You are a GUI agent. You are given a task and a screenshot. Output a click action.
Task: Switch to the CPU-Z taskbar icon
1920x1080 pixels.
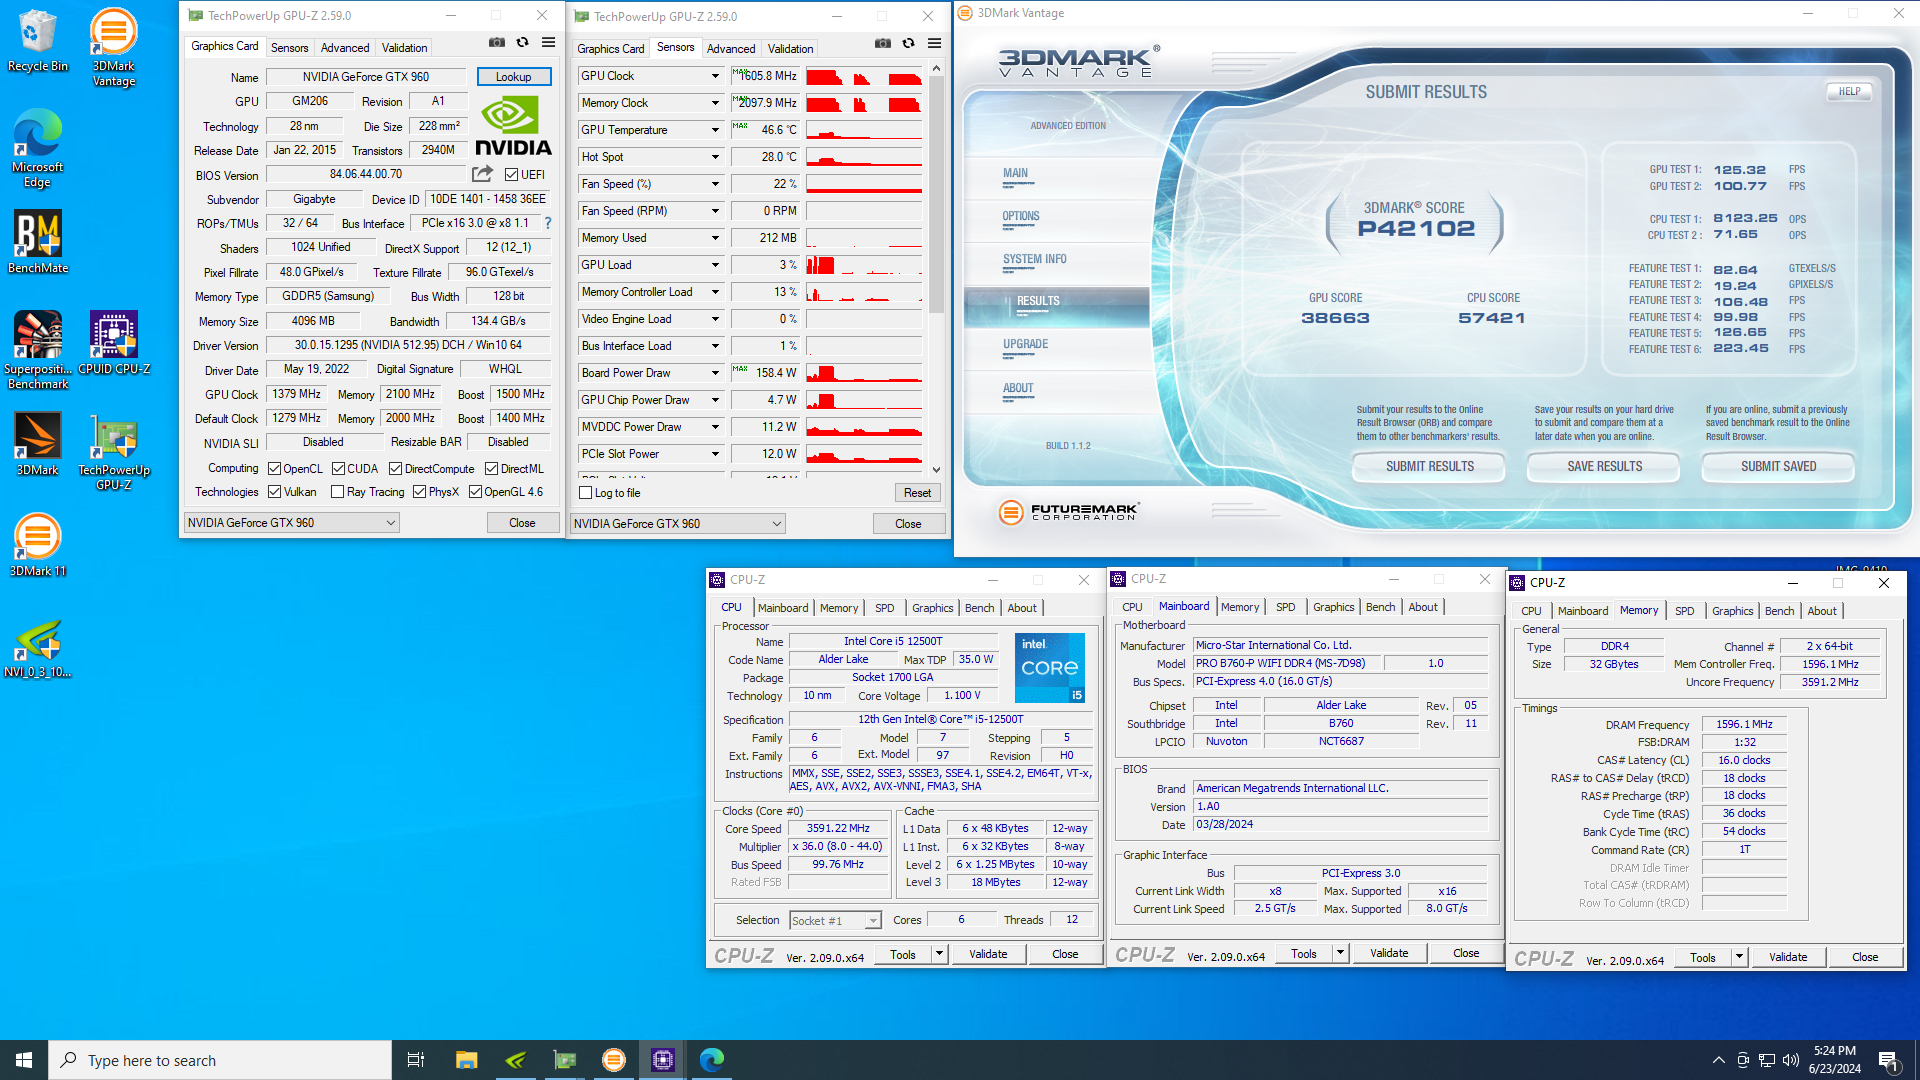[663, 1060]
